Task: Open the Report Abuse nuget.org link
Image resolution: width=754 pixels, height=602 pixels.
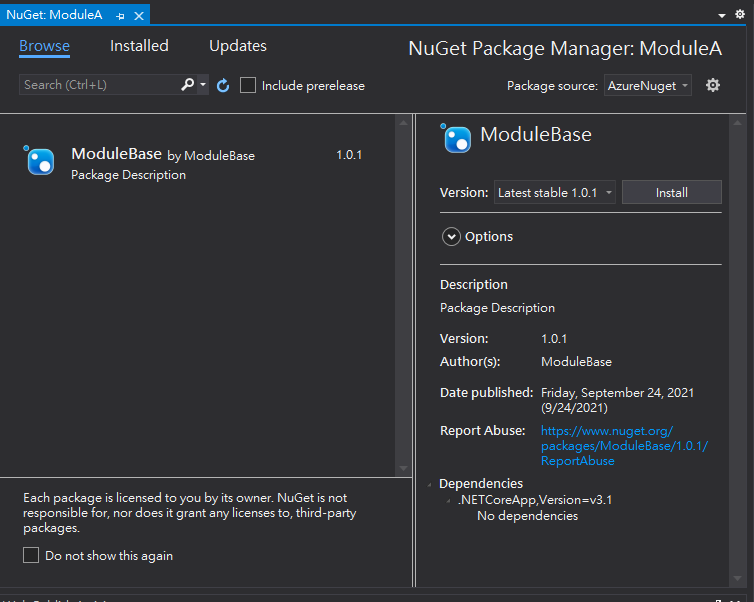Action: tap(624, 445)
